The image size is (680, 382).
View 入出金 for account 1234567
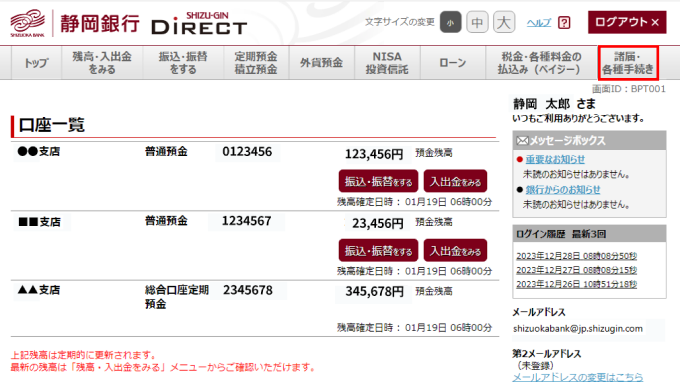pos(455,251)
